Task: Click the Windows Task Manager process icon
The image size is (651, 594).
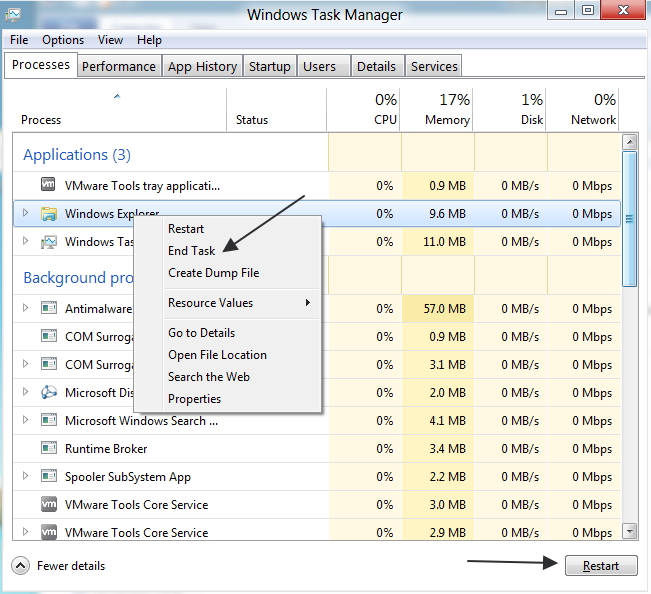Action: click(x=49, y=242)
